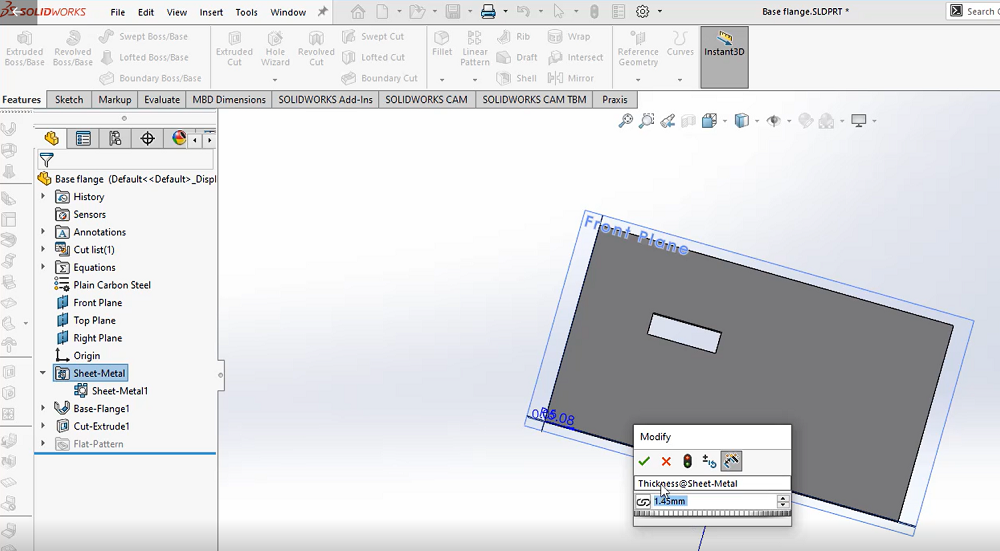Screen dimensions: 1000x551
Task: Cancel Modify dialog with red X
Action: [x=666, y=461]
